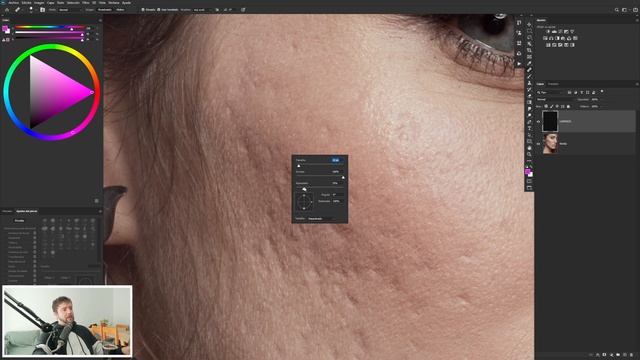Viewport: 640px width, 360px height.
Task: Hide the top black layer
Action: point(538,121)
